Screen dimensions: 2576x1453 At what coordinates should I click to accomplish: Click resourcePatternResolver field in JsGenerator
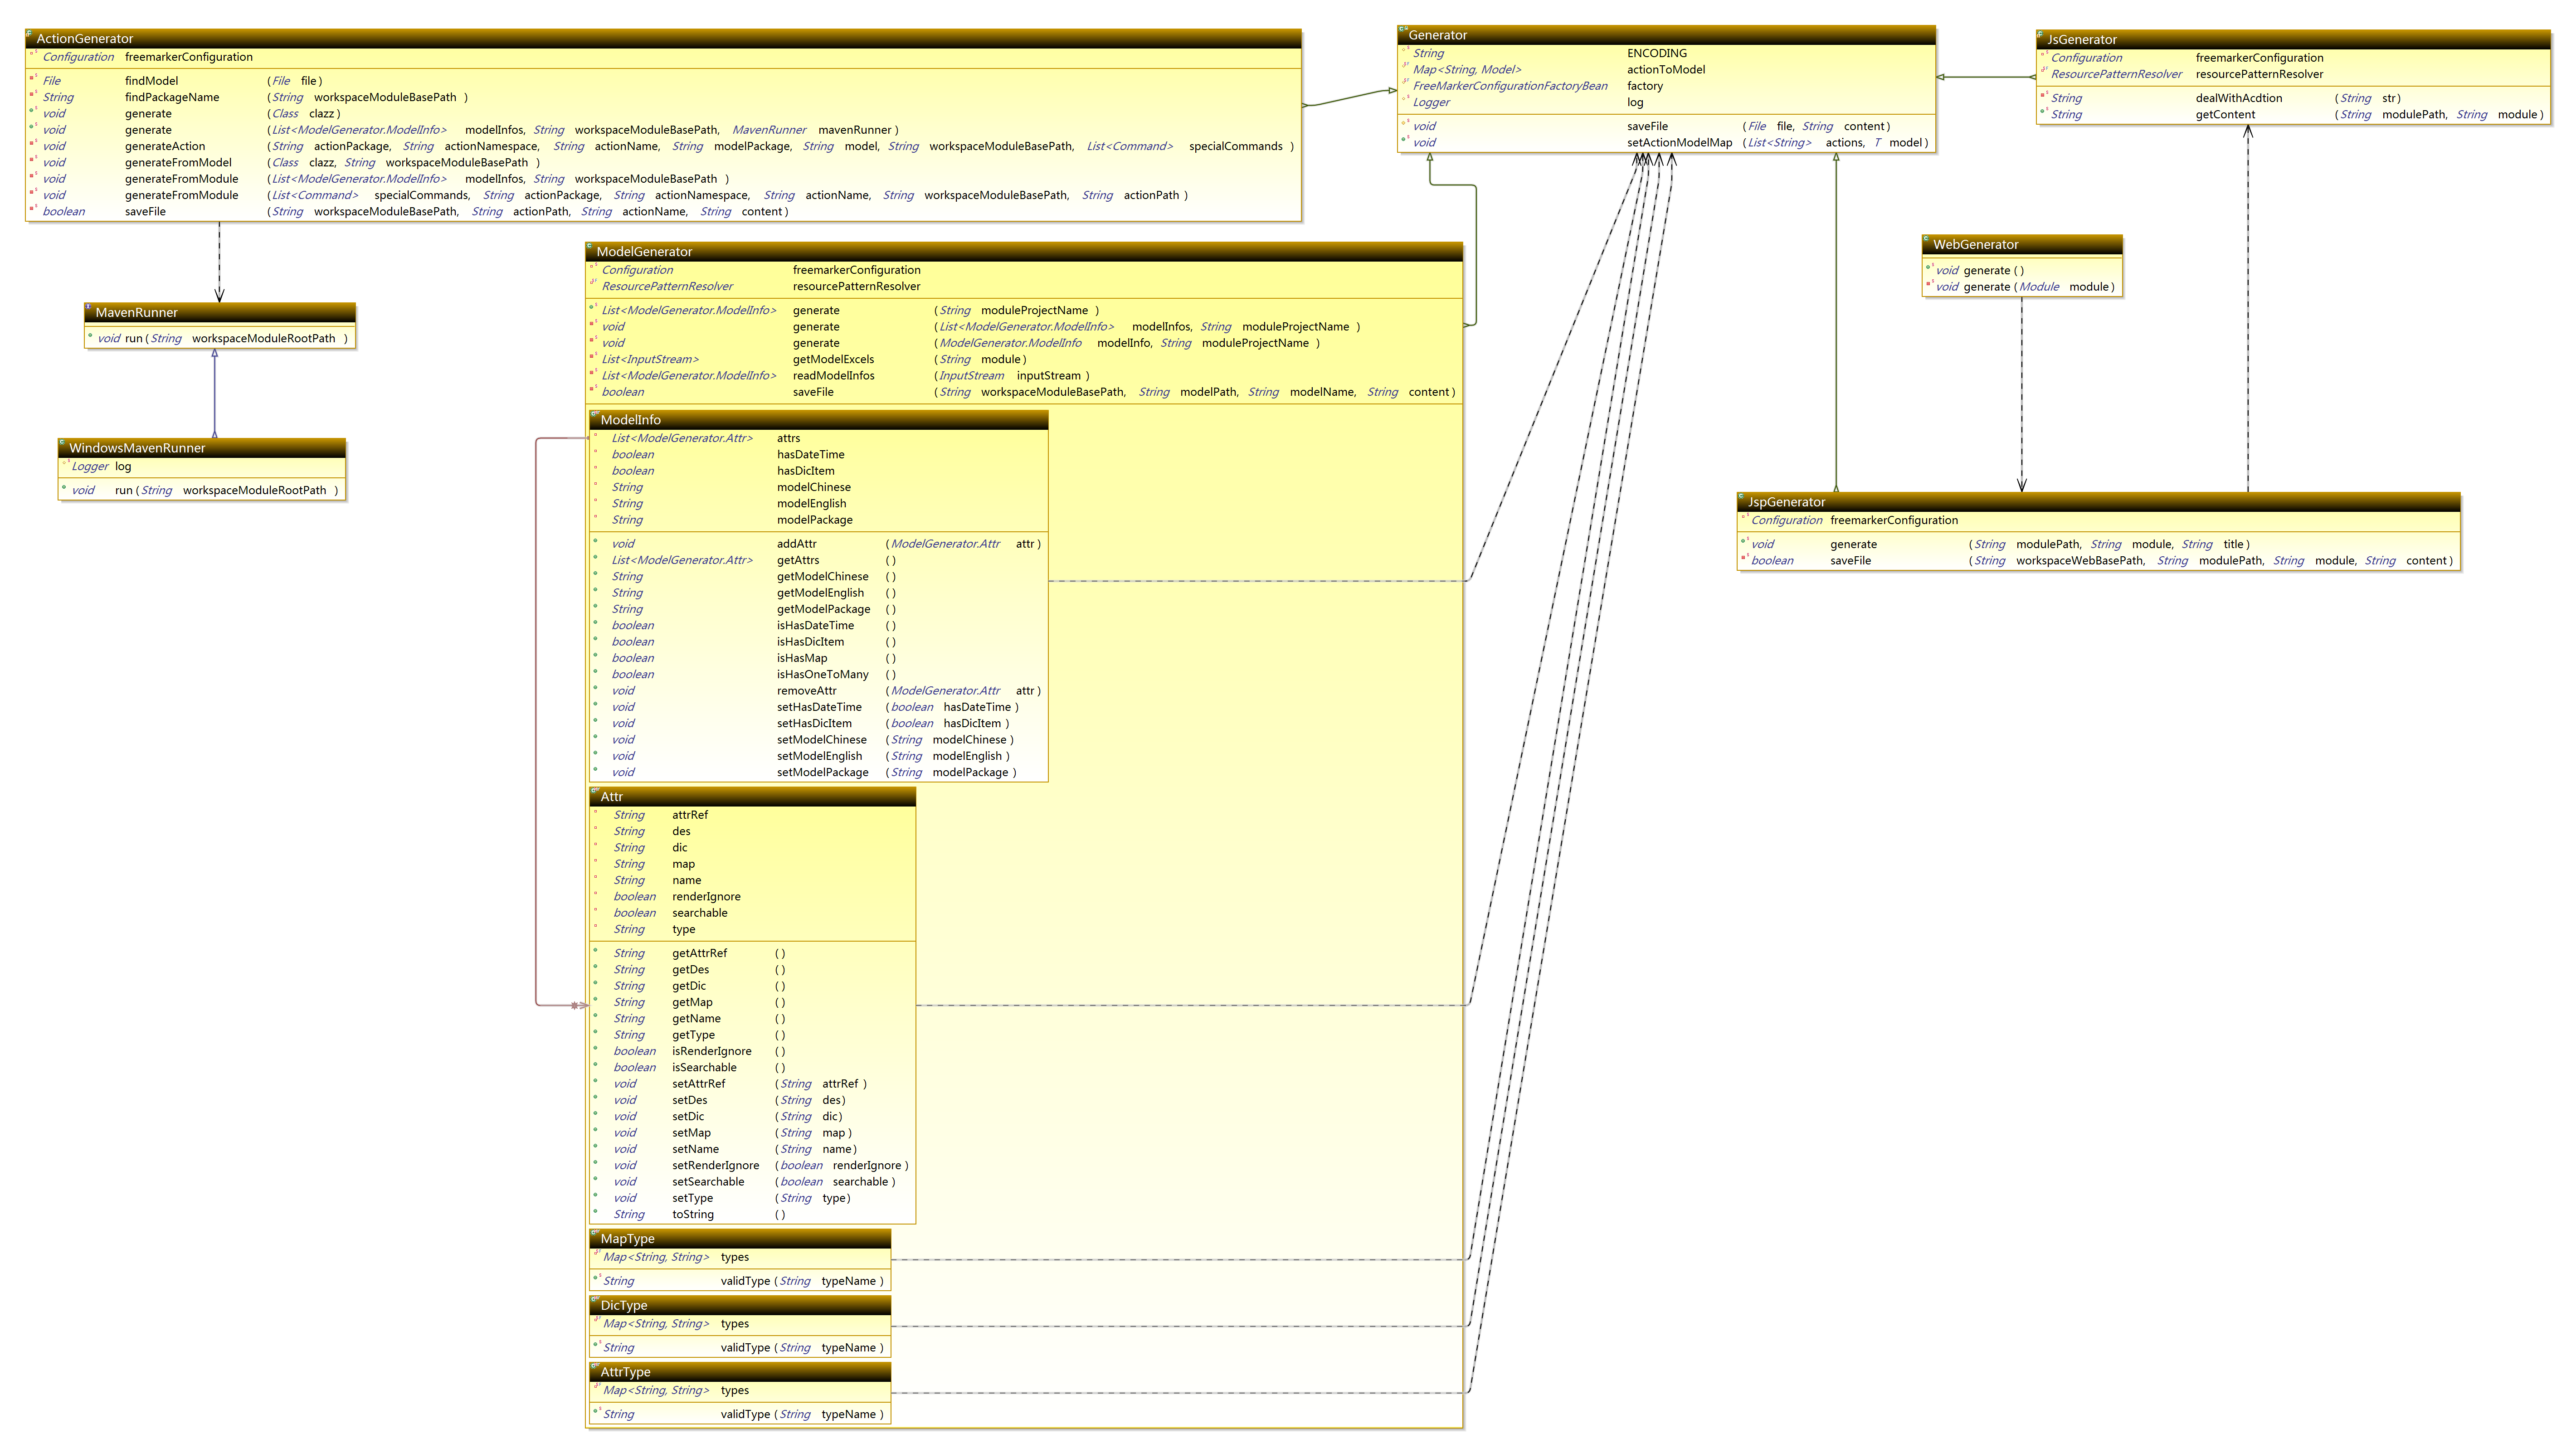(x=2293, y=74)
